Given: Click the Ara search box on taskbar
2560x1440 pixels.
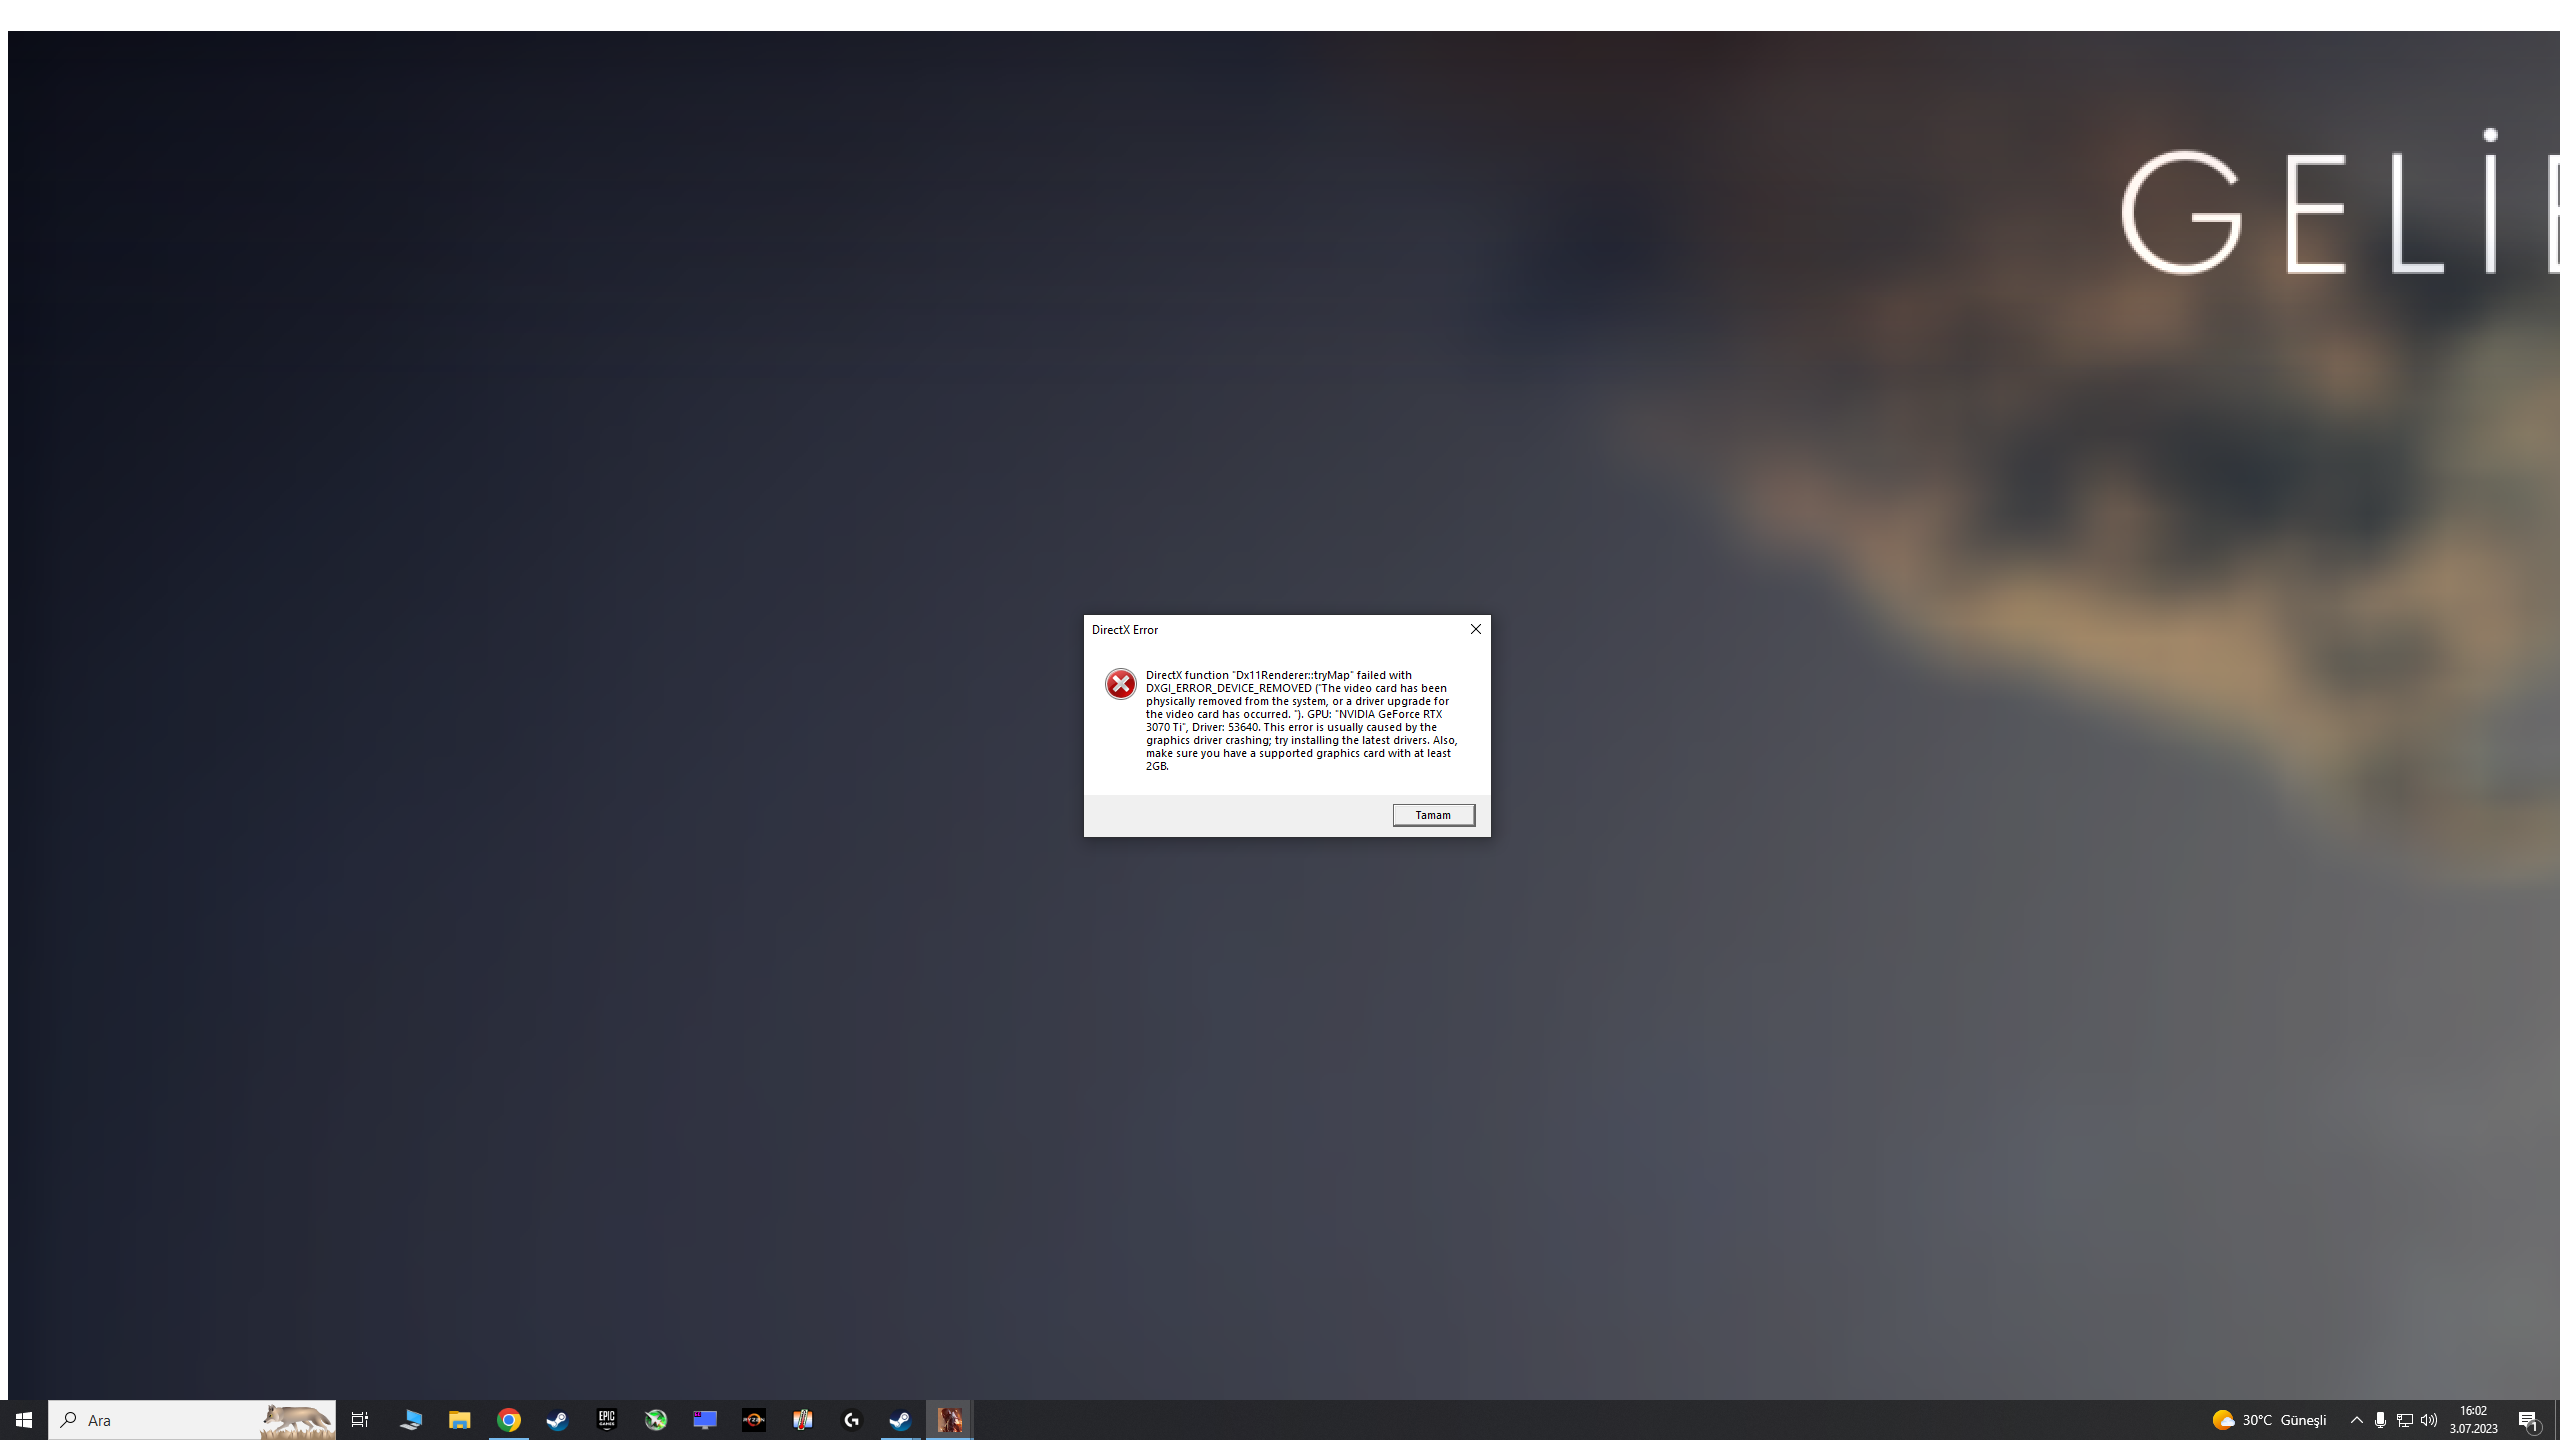Looking at the screenshot, I should pyautogui.click(x=192, y=1420).
